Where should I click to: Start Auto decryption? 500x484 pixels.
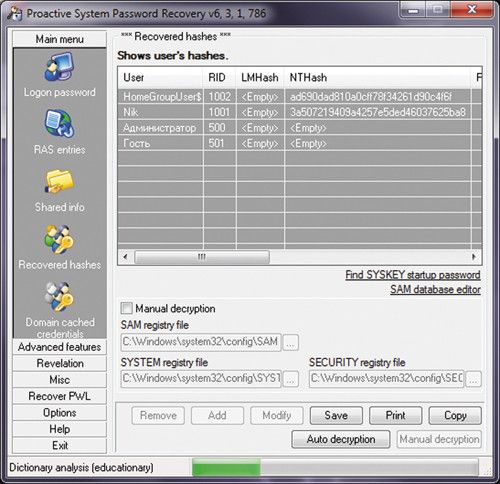click(x=341, y=439)
